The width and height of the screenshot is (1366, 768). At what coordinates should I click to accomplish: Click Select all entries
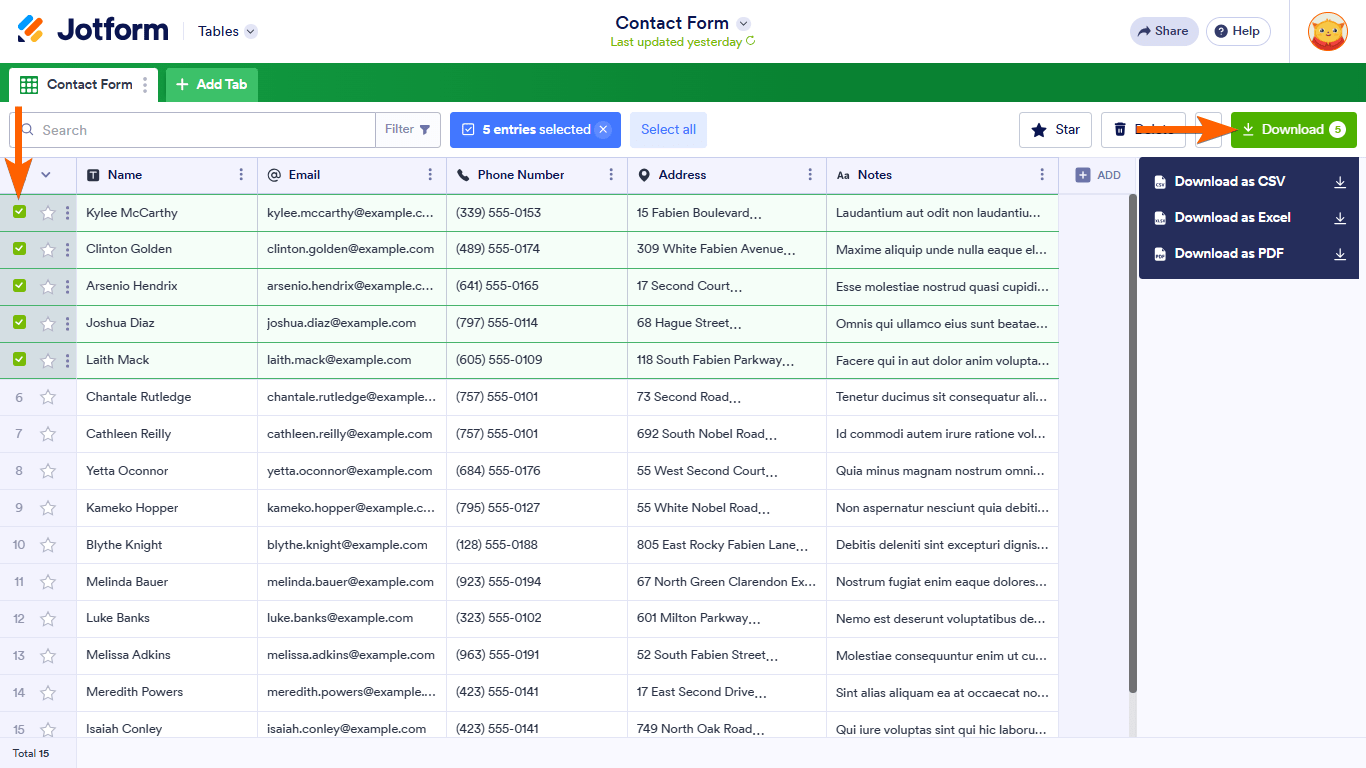tap(668, 129)
